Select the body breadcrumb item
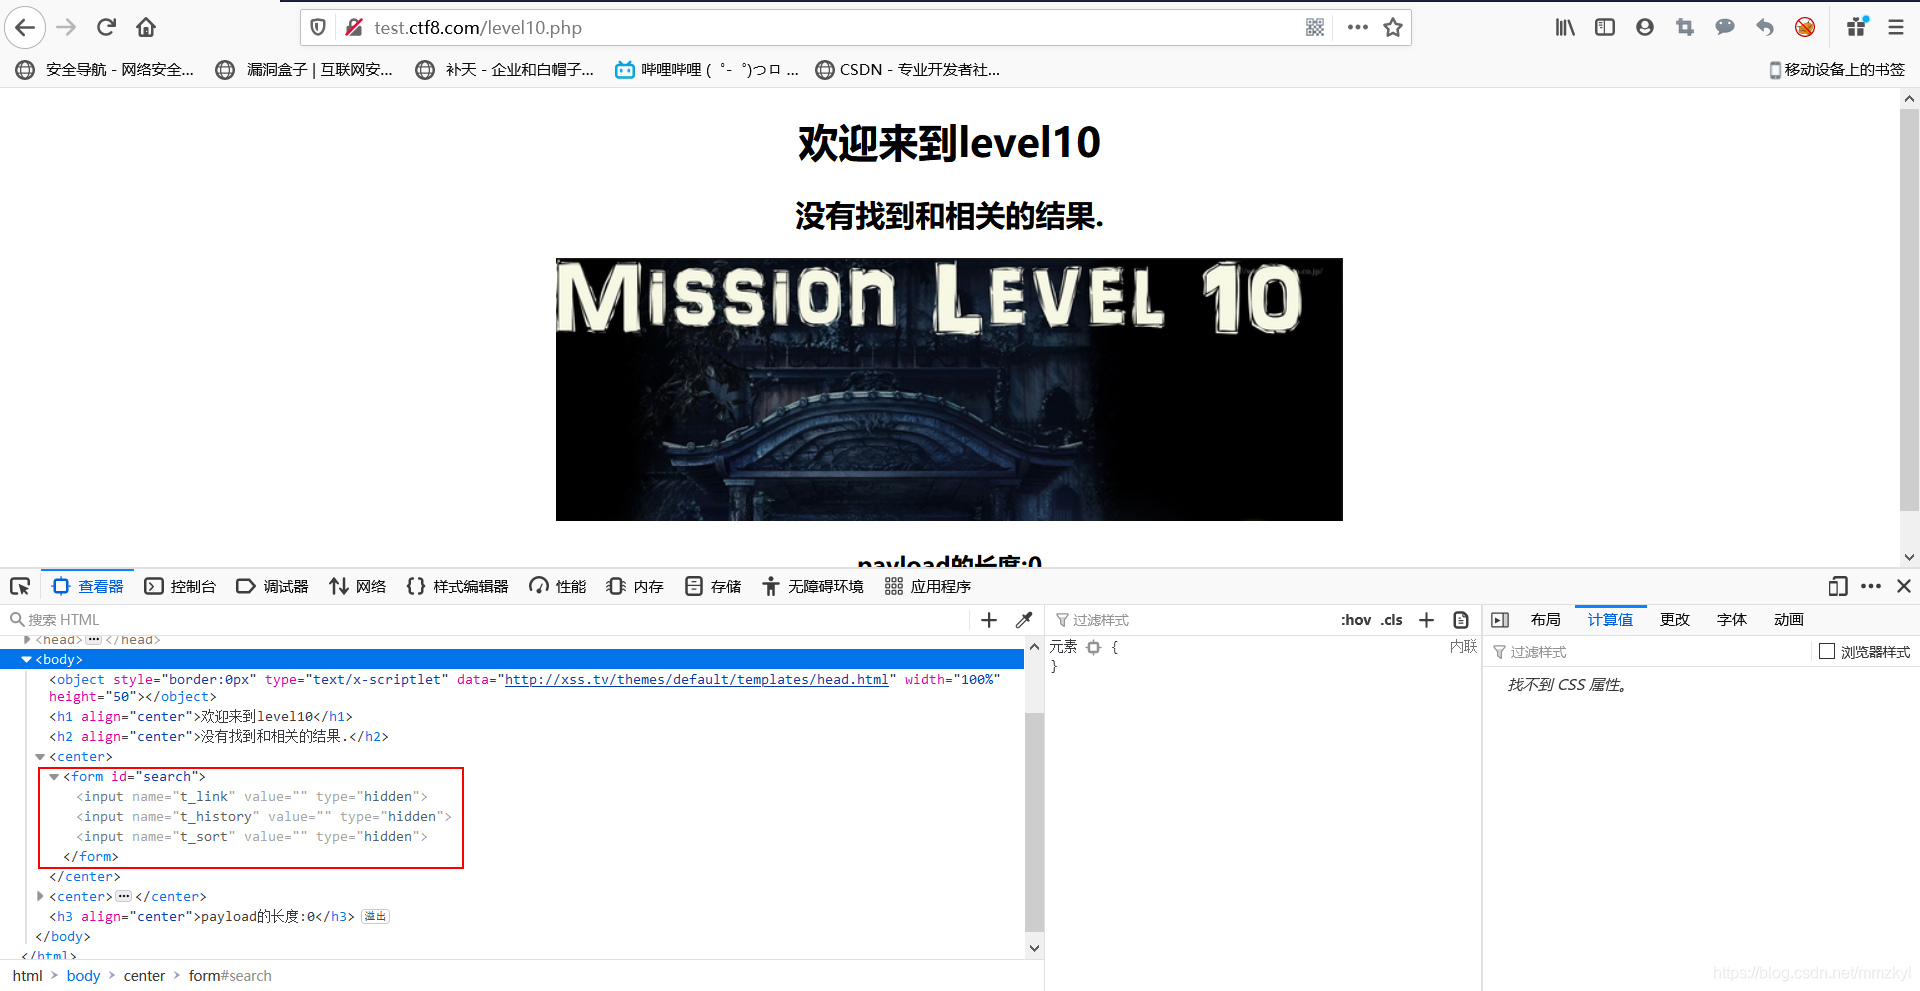Screen dimensions: 1920x991 pos(83,976)
